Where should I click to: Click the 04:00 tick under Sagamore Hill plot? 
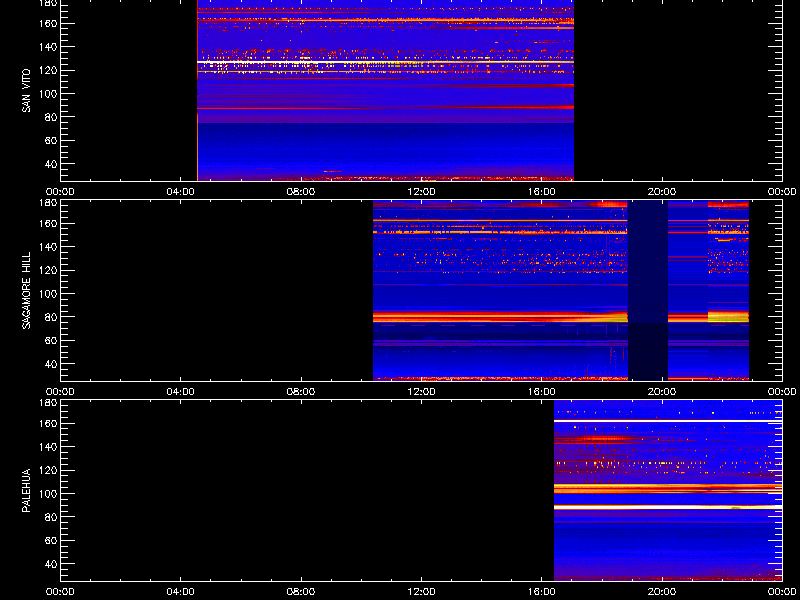[x=181, y=392]
